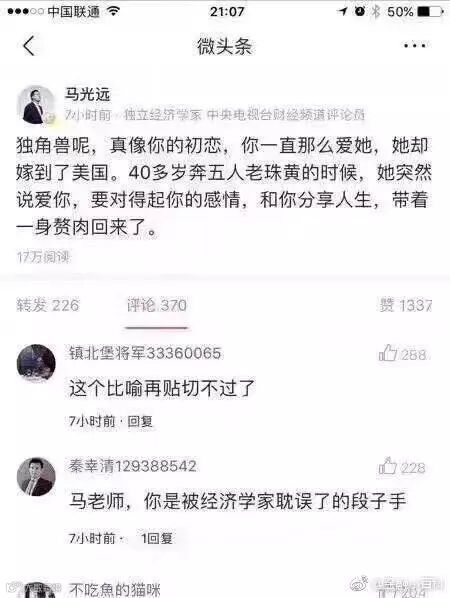Open 镇北堡将军's avatar picture

(x=36, y=363)
